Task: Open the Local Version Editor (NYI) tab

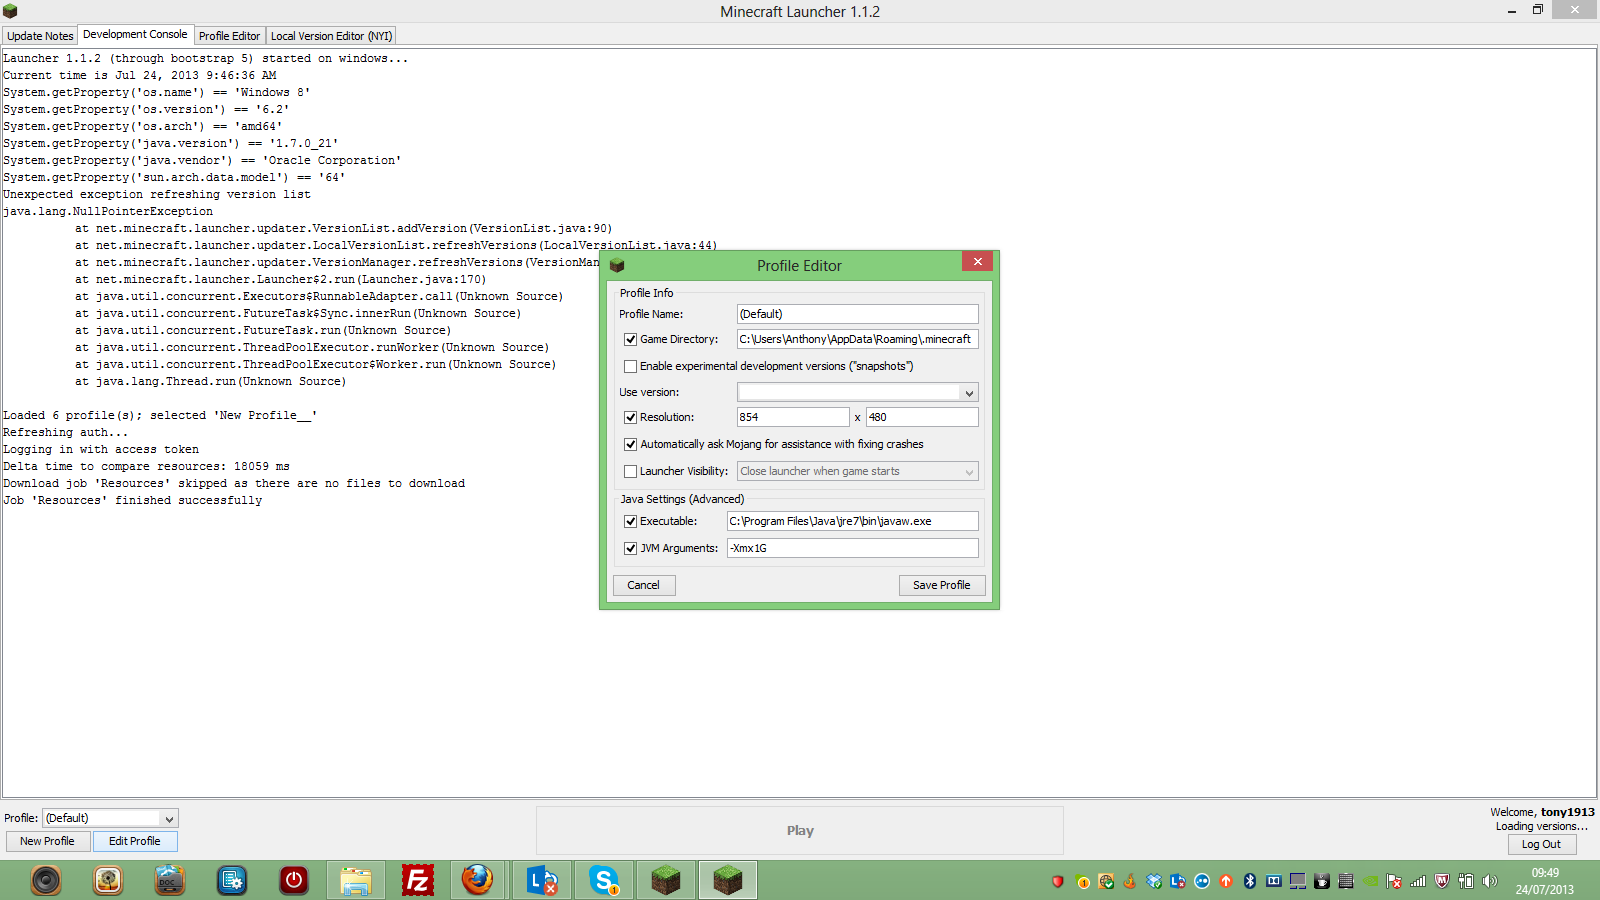Action: [x=331, y=36]
